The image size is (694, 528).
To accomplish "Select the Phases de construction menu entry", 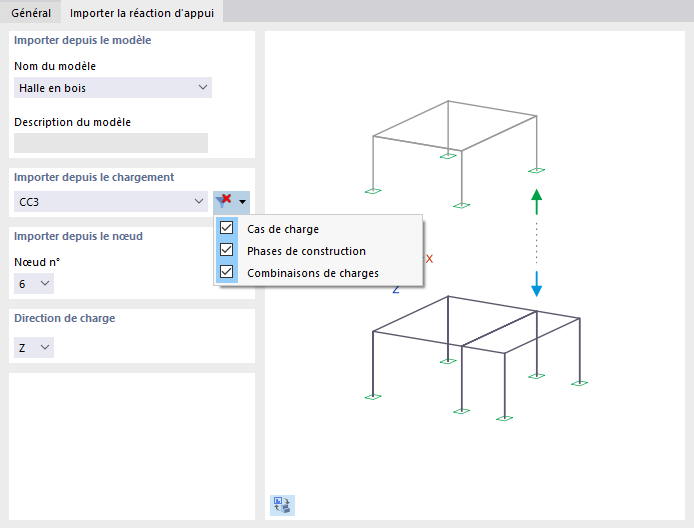I will coord(319,251).
